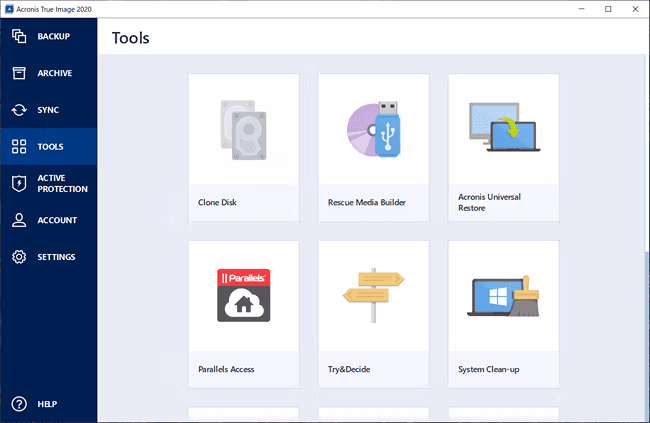Open Acronis Universal Restore label
Viewport: 650px width, 423px height.
point(489,202)
